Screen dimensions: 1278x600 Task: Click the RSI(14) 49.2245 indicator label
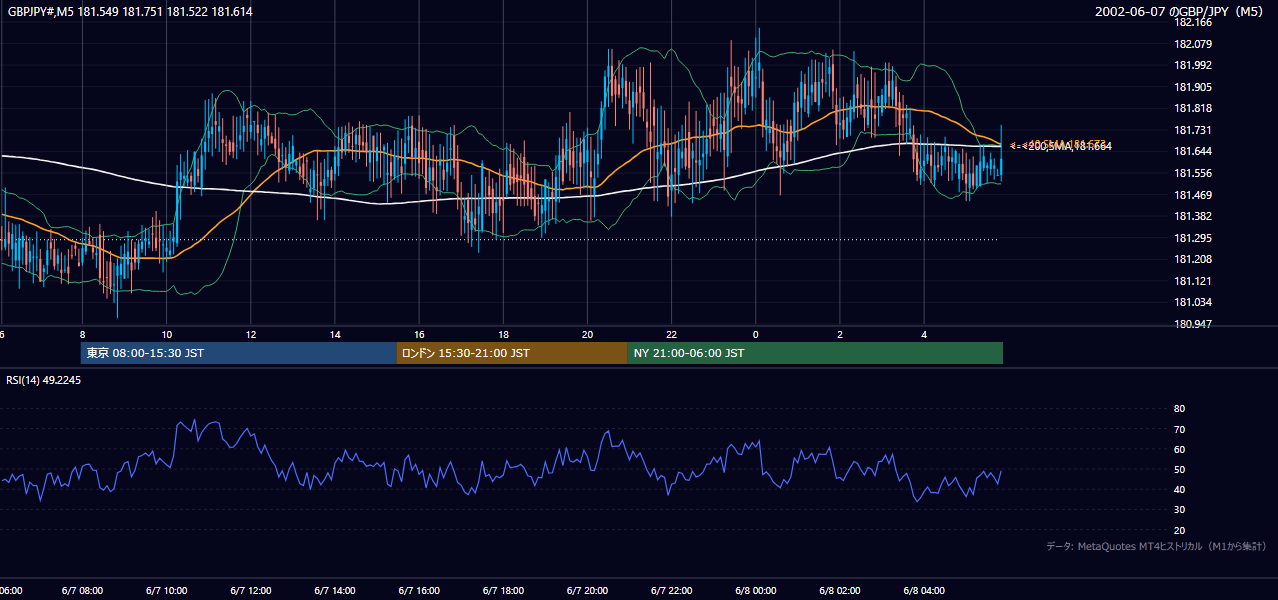click(x=43, y=380)
